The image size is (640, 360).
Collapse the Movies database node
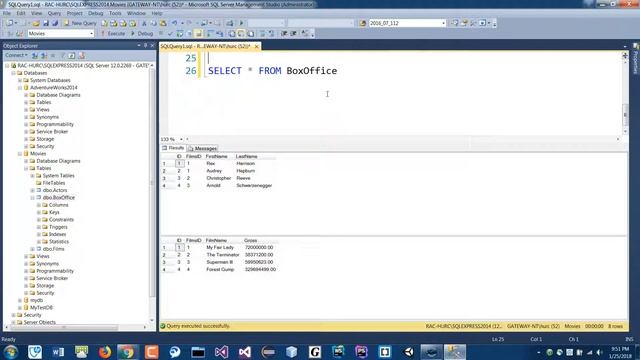click(20, 154)
